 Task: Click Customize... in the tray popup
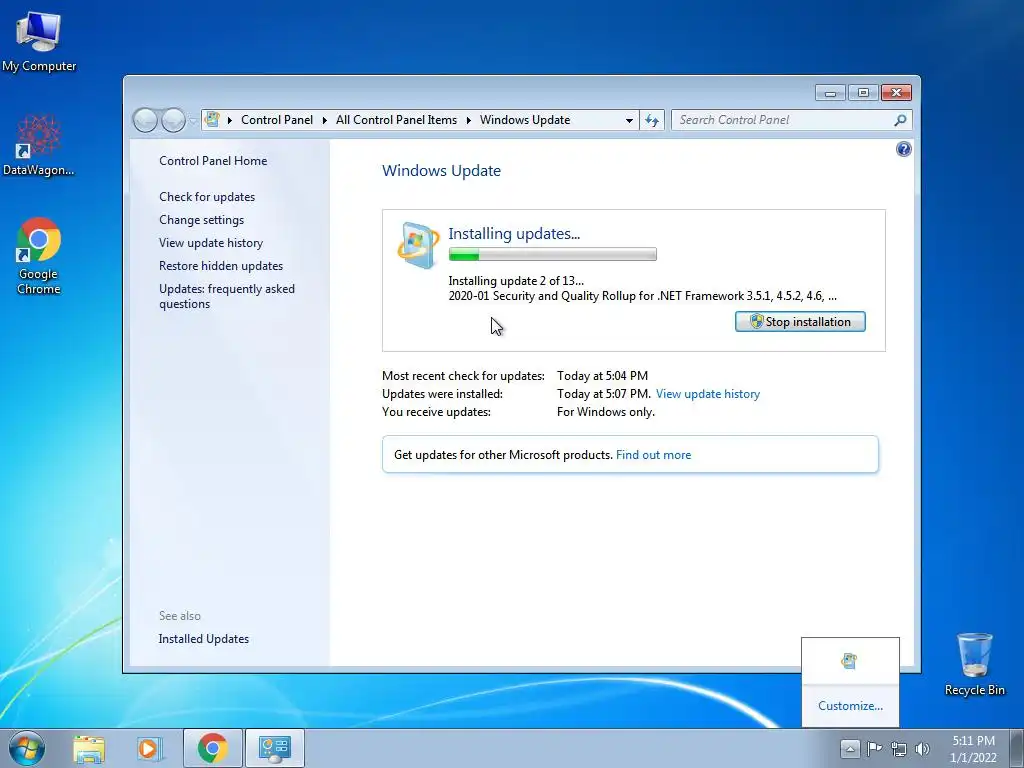(850, 706)
